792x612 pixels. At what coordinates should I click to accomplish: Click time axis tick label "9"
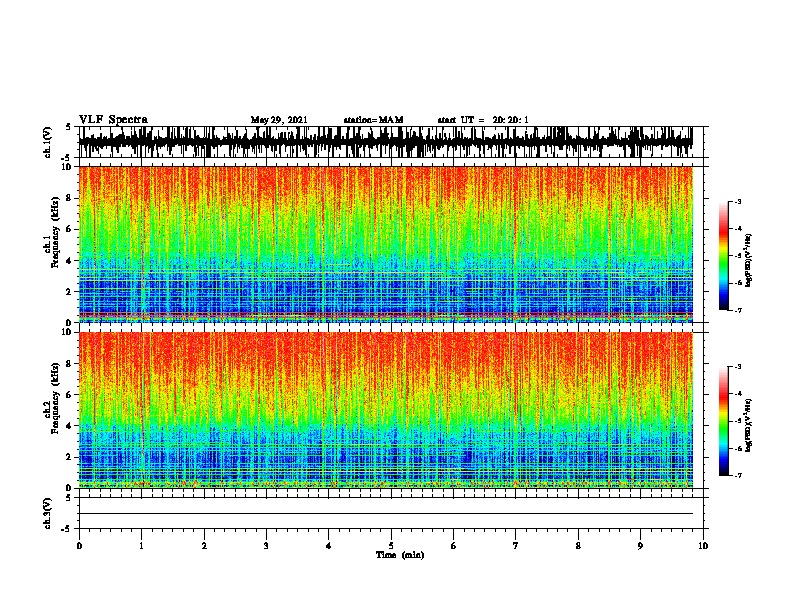[x=640, y=546]
